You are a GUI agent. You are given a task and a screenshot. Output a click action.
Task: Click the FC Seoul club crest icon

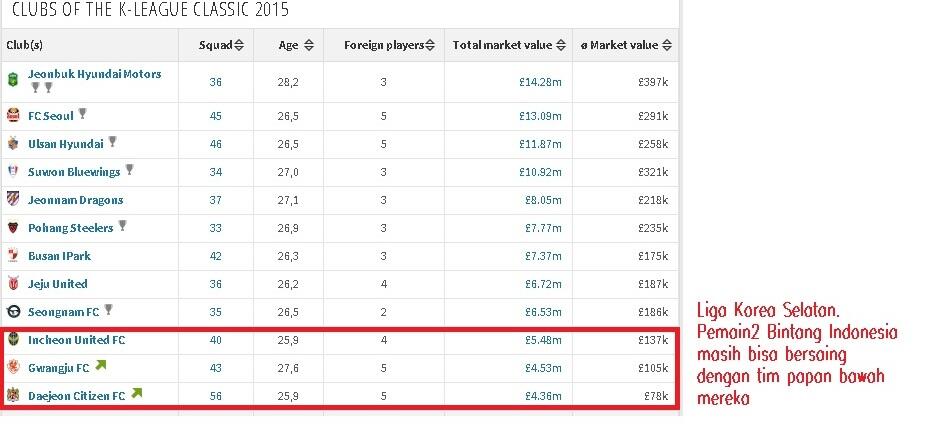pos(13,115)
